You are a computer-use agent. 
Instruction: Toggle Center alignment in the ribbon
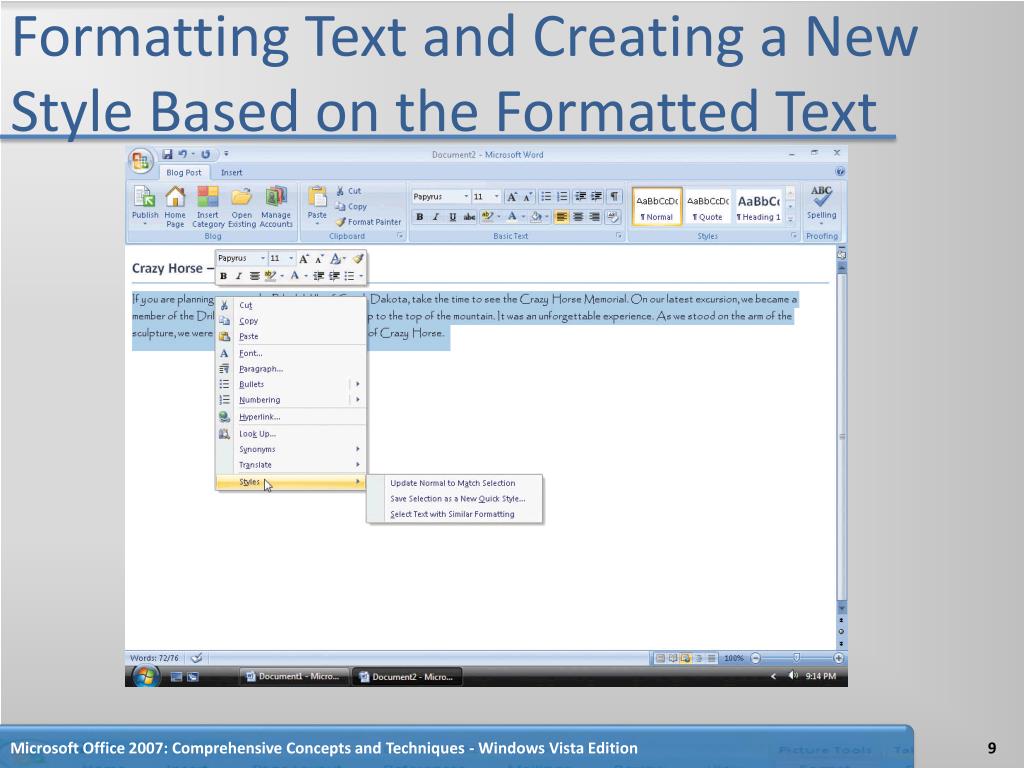click(578, 217)
